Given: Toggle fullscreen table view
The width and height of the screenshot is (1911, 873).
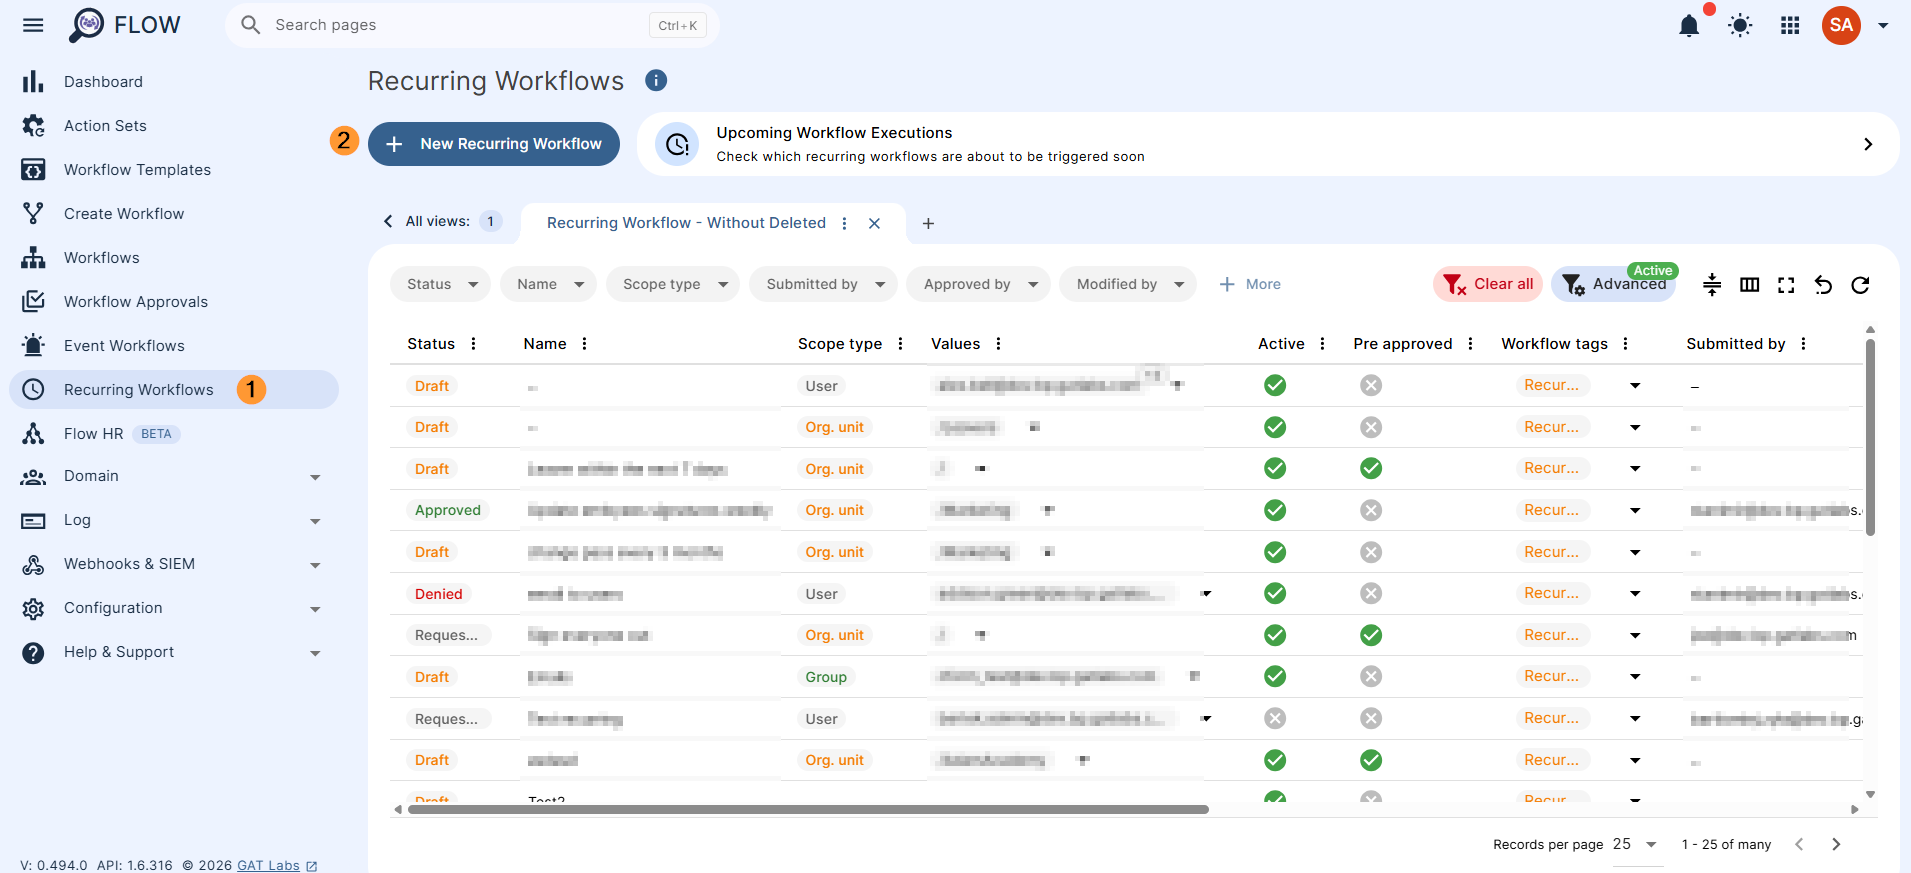Looking at the screenshot, I should (x=1786, y=285).
